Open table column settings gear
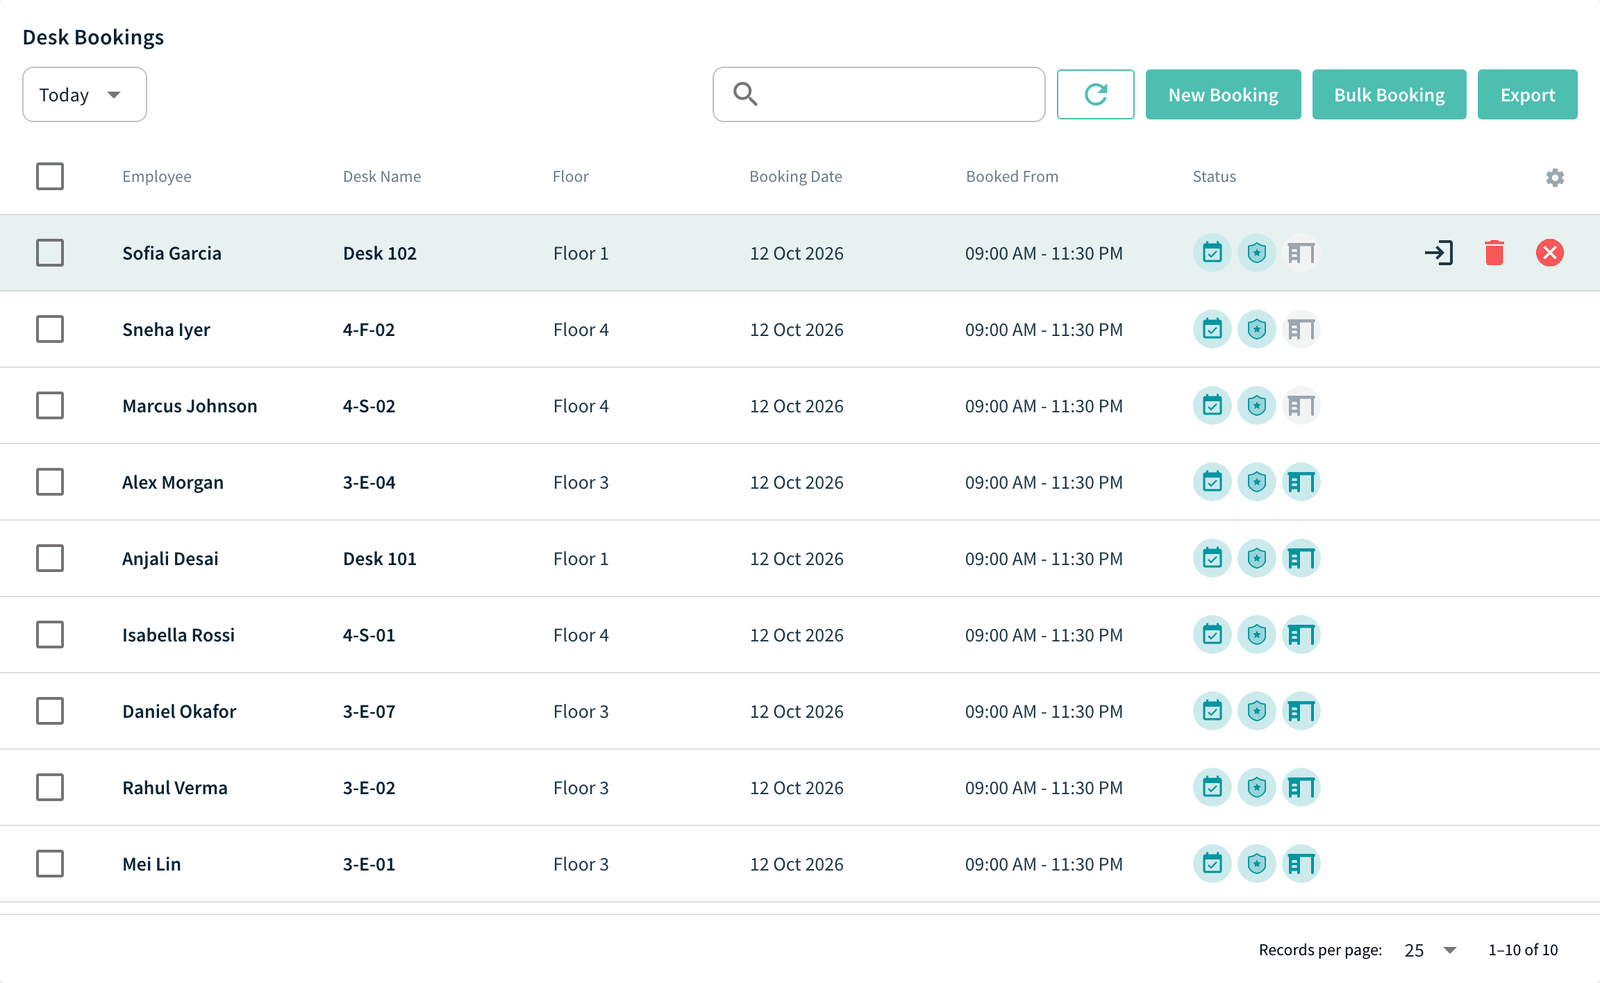 (1554, 177)
